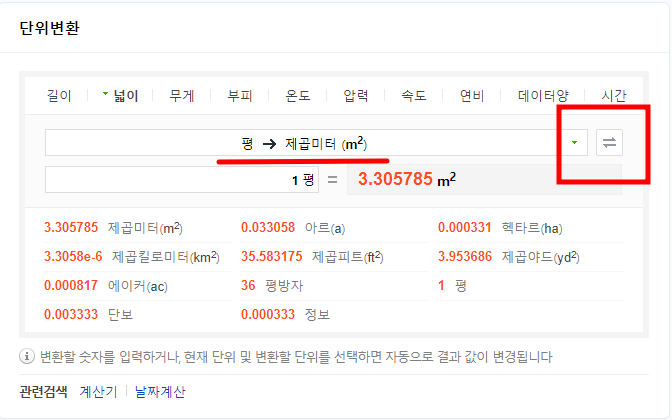Viewport: 672px width, 420px height.
Task: Select the 35.583175 제곱피트(ft²) row
Action: 334,257
